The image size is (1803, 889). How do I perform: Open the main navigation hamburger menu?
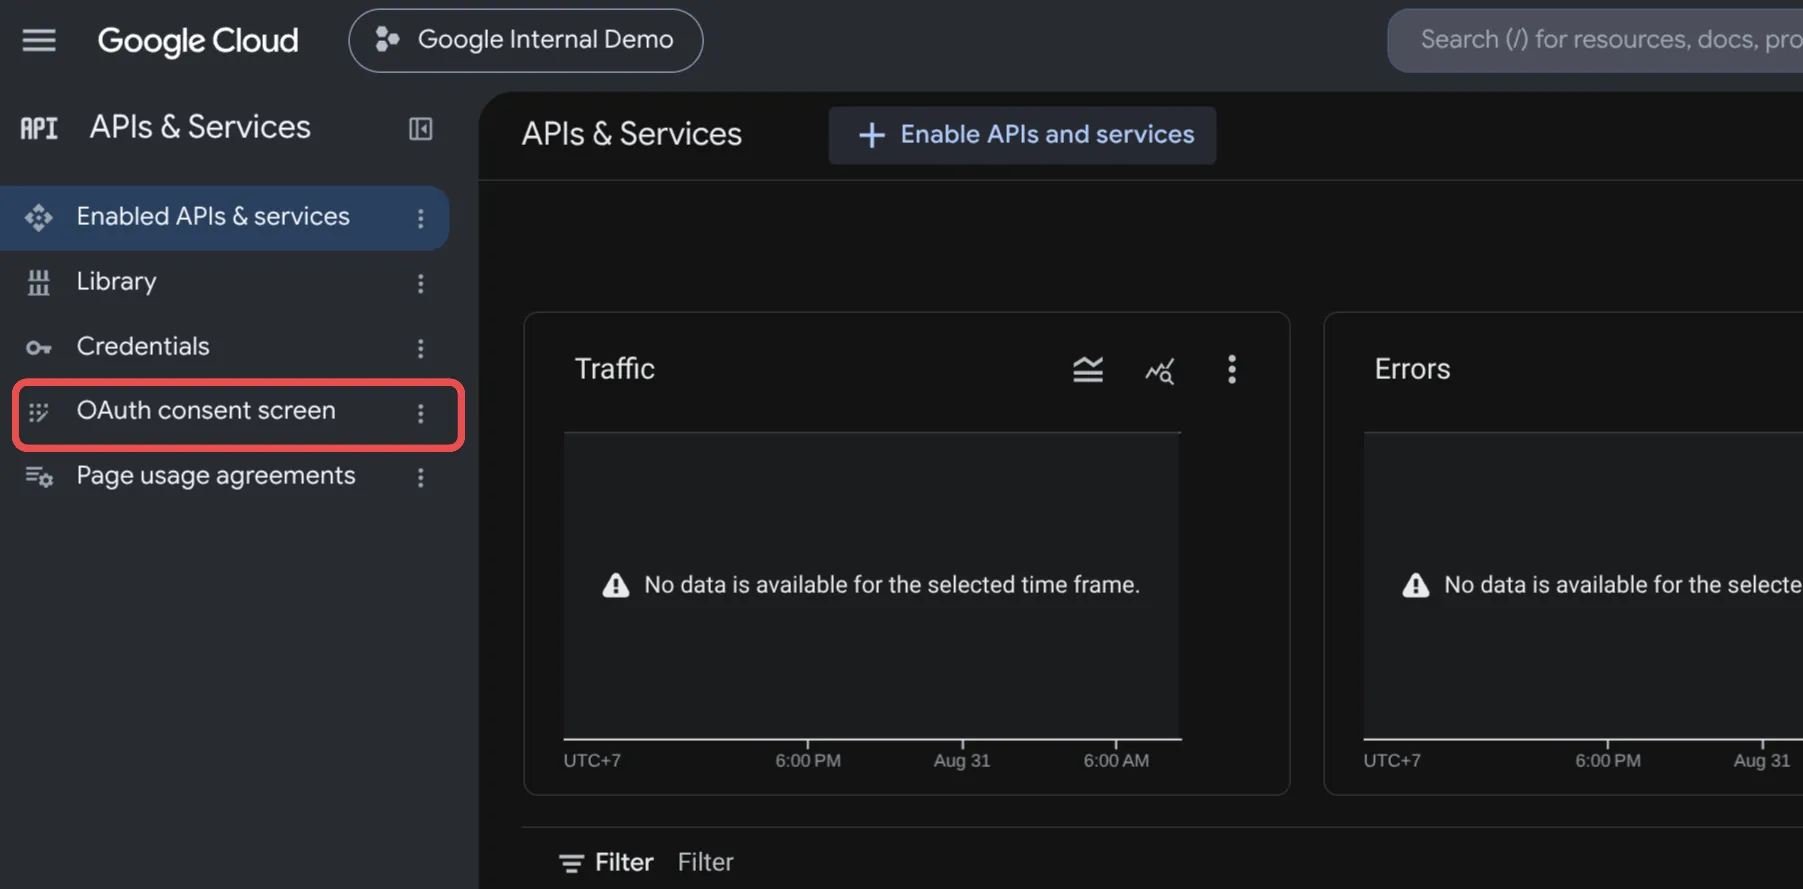pos(39,40)
